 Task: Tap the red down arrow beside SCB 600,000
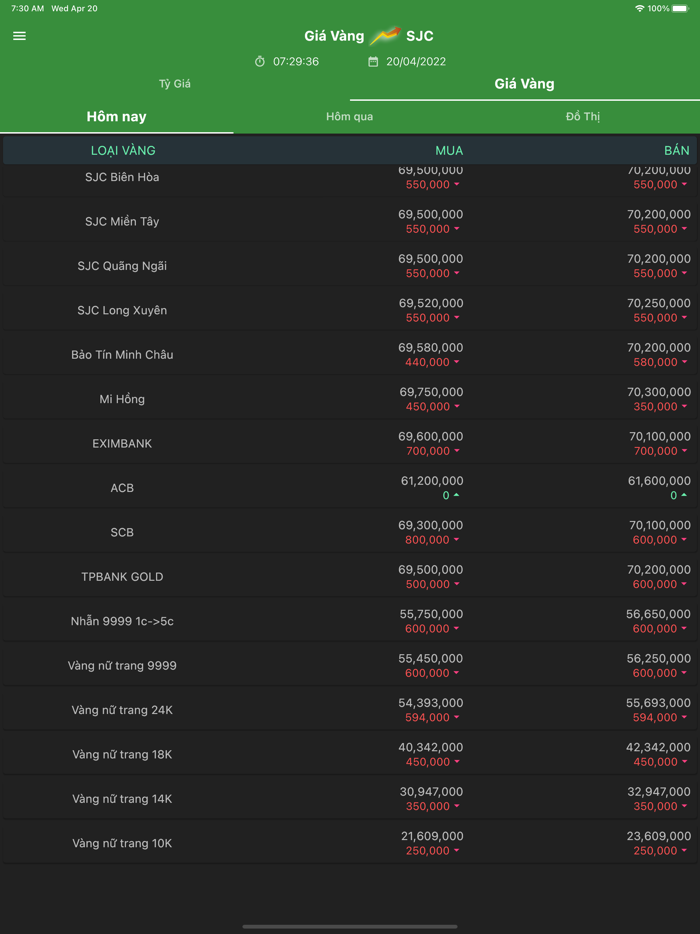(684, 540)
